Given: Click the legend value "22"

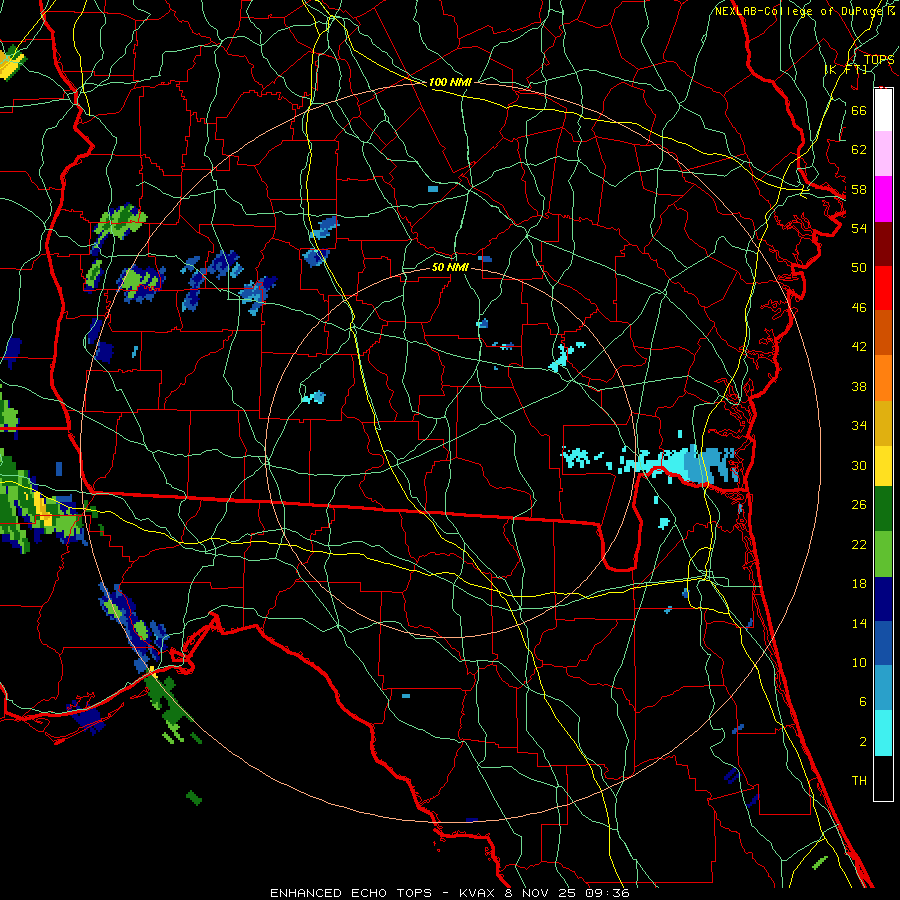Looking at the screenshot, I should tap(859, 544).
